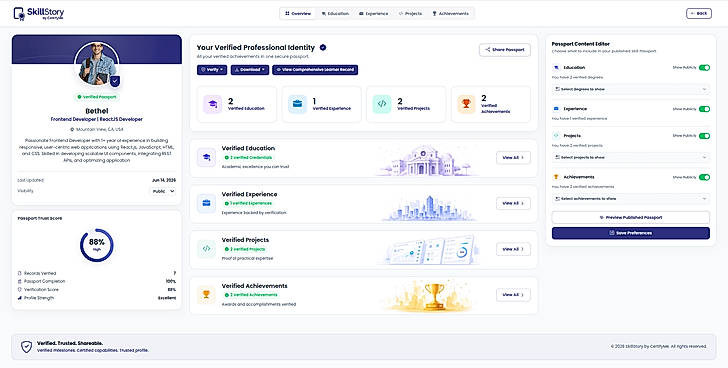728x368 pixels.
Task: Expand Select degrees to show dropdown
Action: (630, 89)
